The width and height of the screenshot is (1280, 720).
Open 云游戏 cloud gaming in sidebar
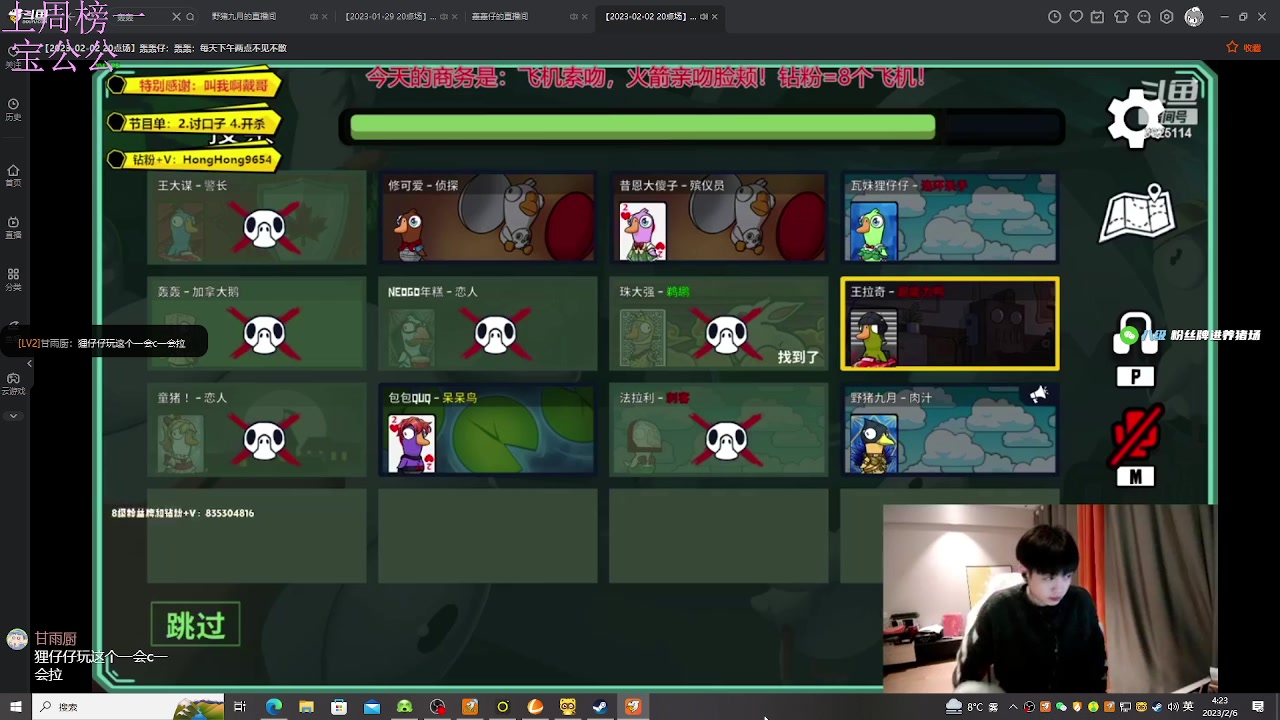pos(13,384)
